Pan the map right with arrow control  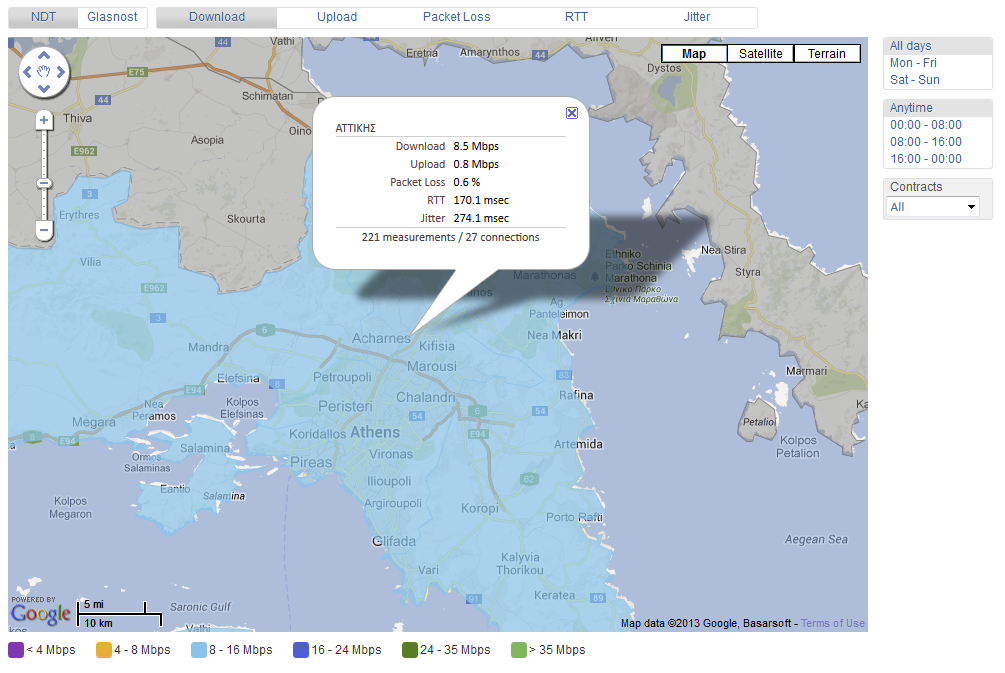(60, 72)
